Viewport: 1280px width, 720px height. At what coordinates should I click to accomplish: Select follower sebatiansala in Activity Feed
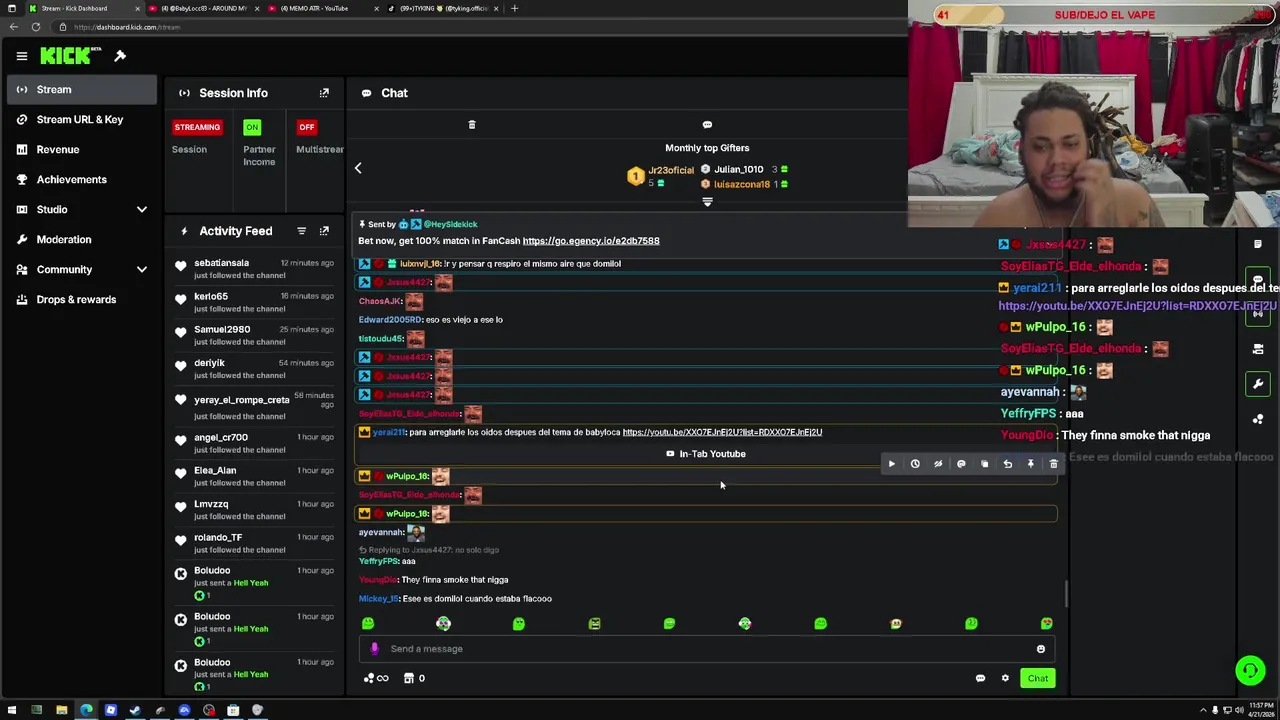click(221, 263)
